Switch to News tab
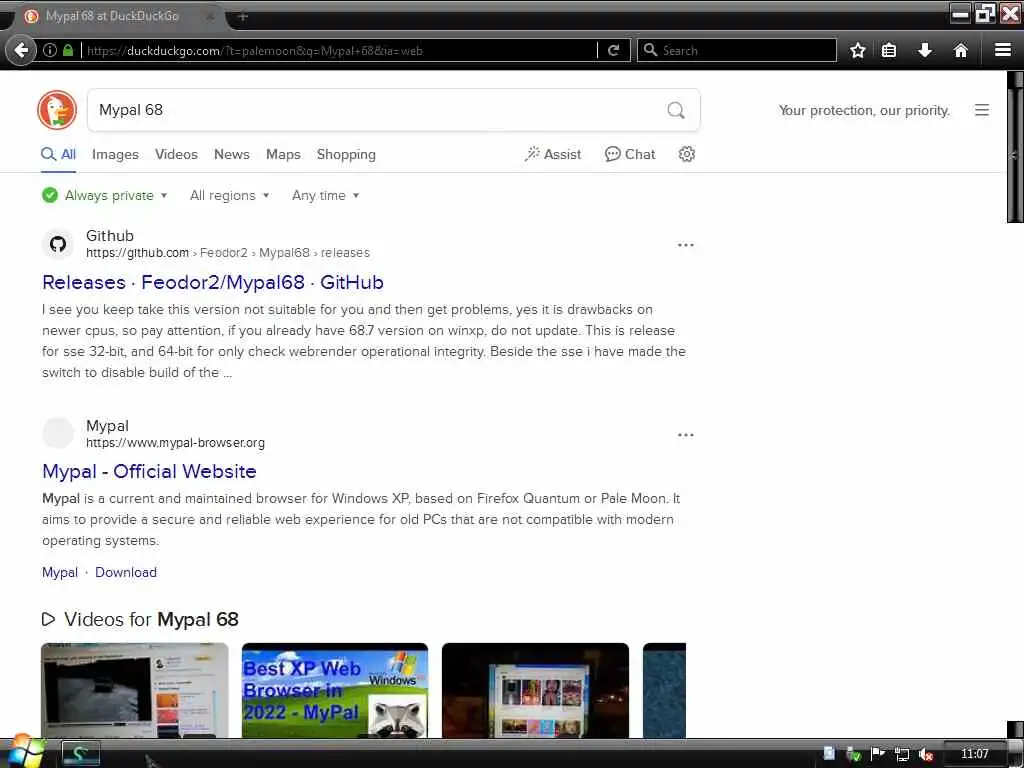Viewport: 1024px width, 768px height. pos(231,155)
